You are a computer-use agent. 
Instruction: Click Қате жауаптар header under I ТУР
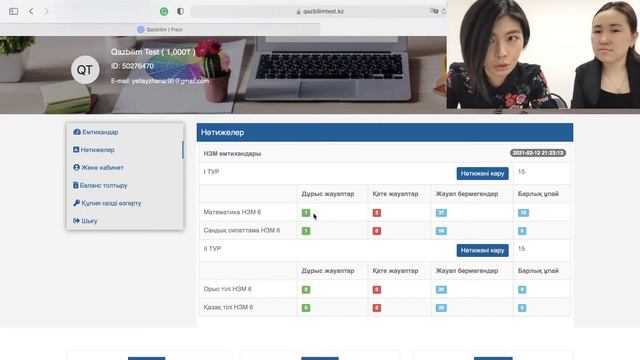pos(395,194)
